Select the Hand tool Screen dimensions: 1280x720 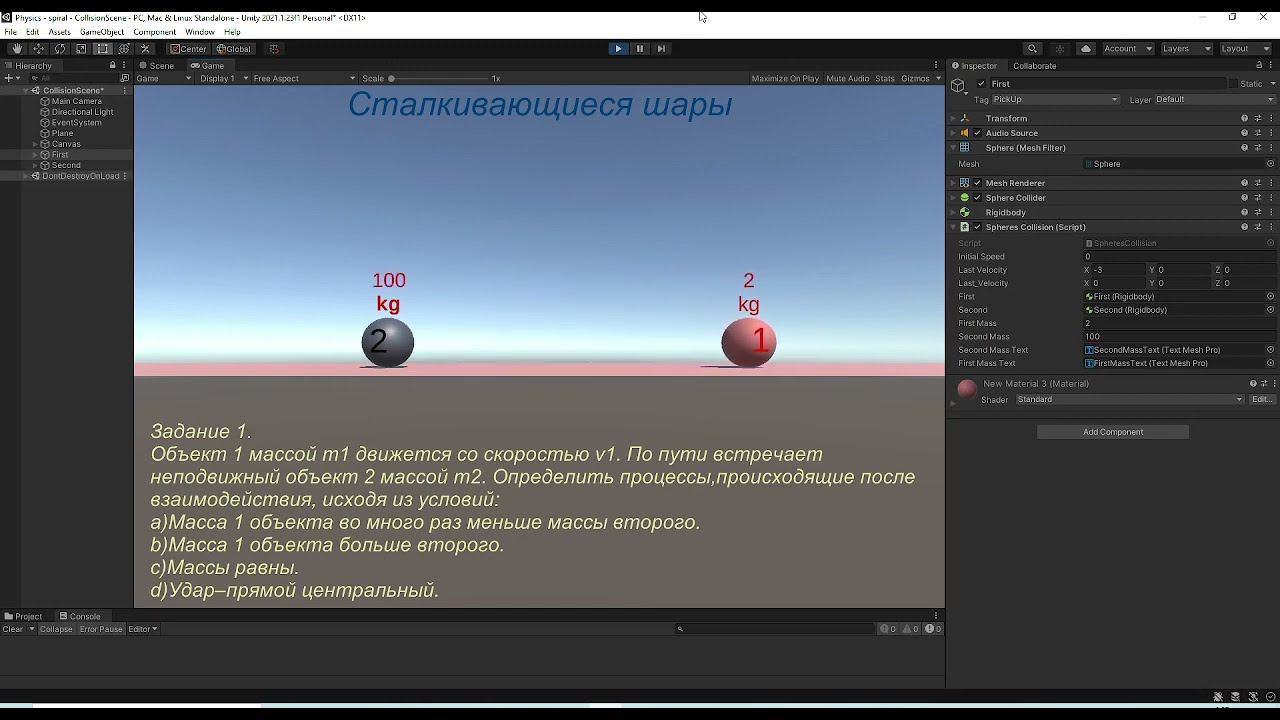click(x=17, y=48)
